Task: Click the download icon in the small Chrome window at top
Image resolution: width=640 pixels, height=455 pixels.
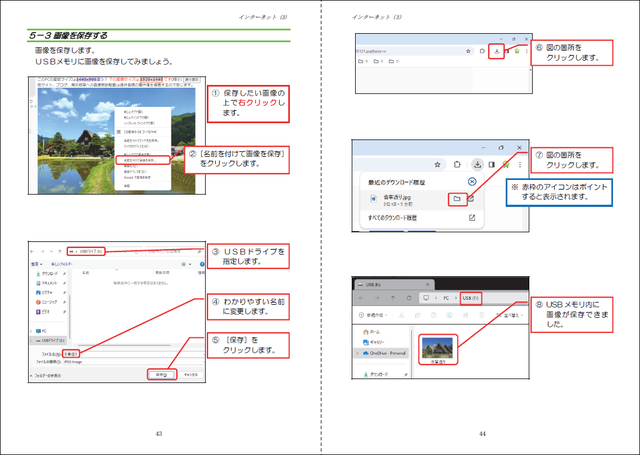Action: [x=497, y=51]
